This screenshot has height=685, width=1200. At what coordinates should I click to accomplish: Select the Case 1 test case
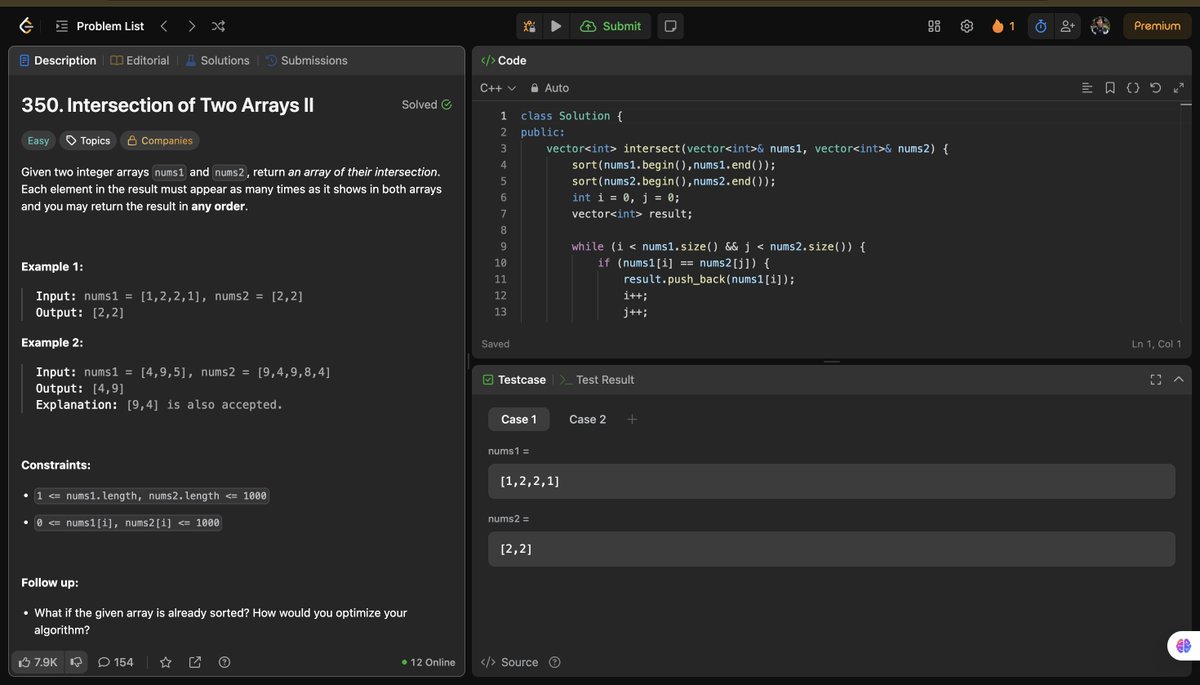[x=519, y=419]
